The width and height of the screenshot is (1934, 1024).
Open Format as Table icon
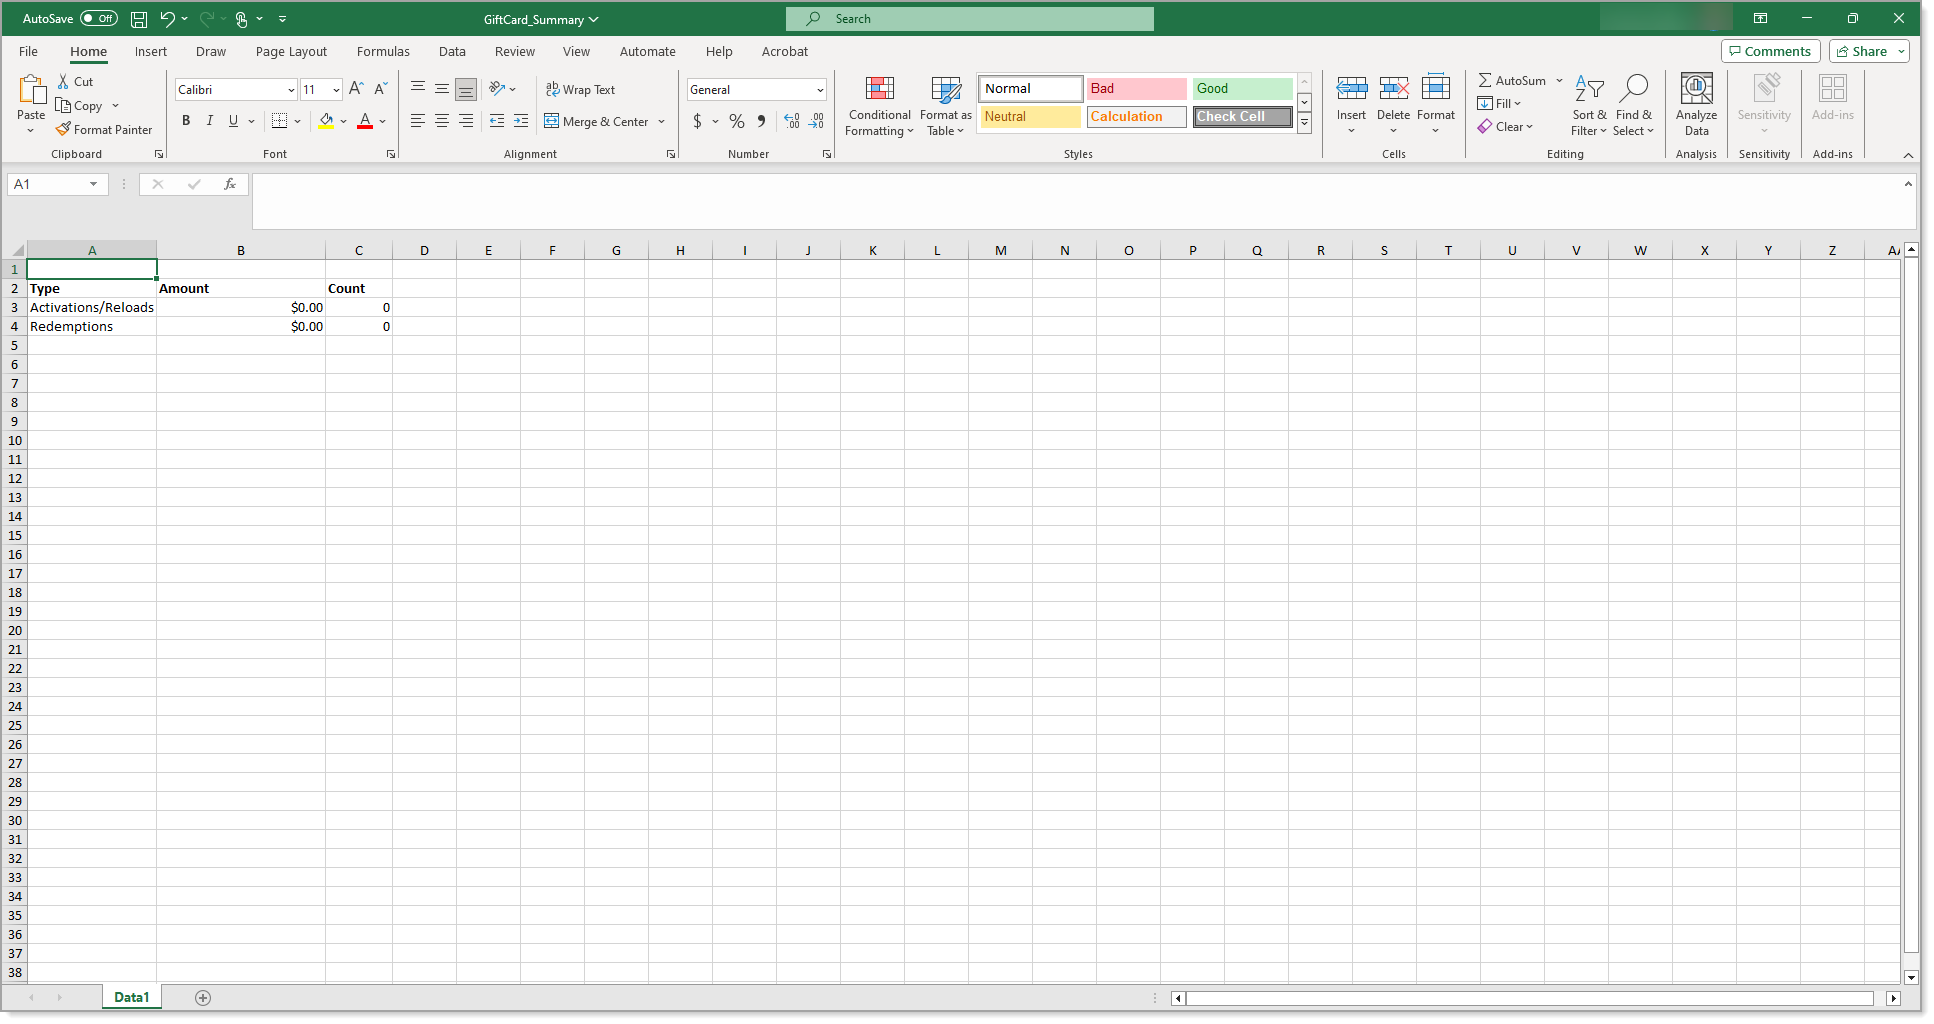pyautogui.click(x=946, y=89)
